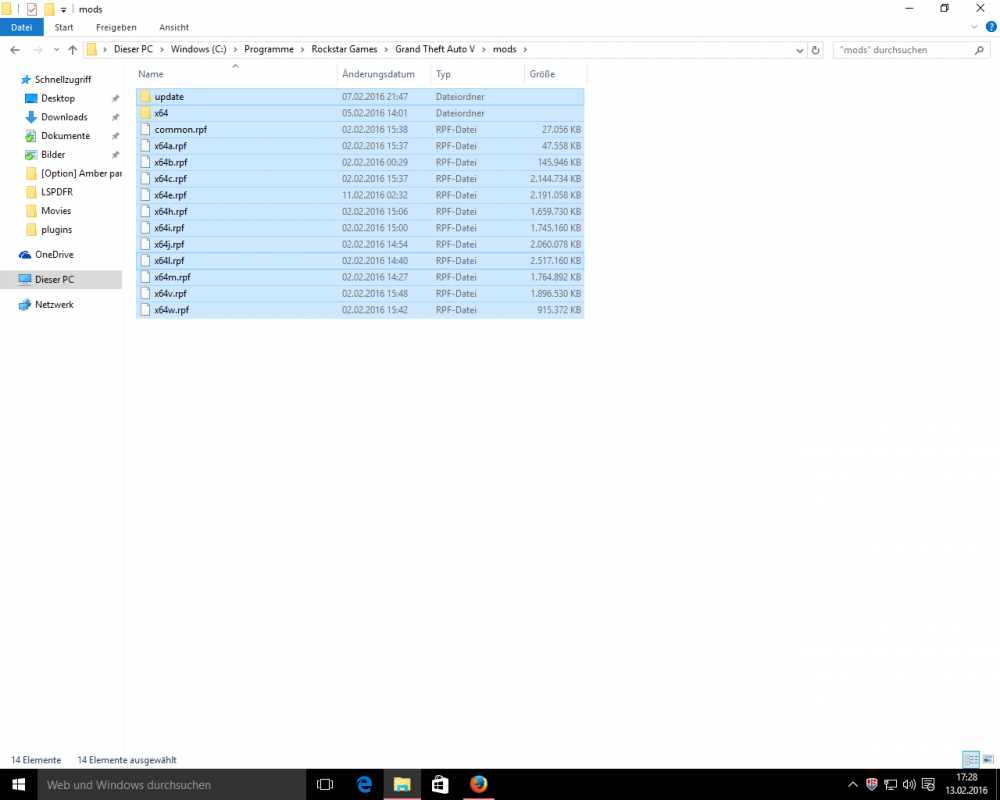Click the search magnifier icon
1000x800 pixels.
[x=979, y=50]
